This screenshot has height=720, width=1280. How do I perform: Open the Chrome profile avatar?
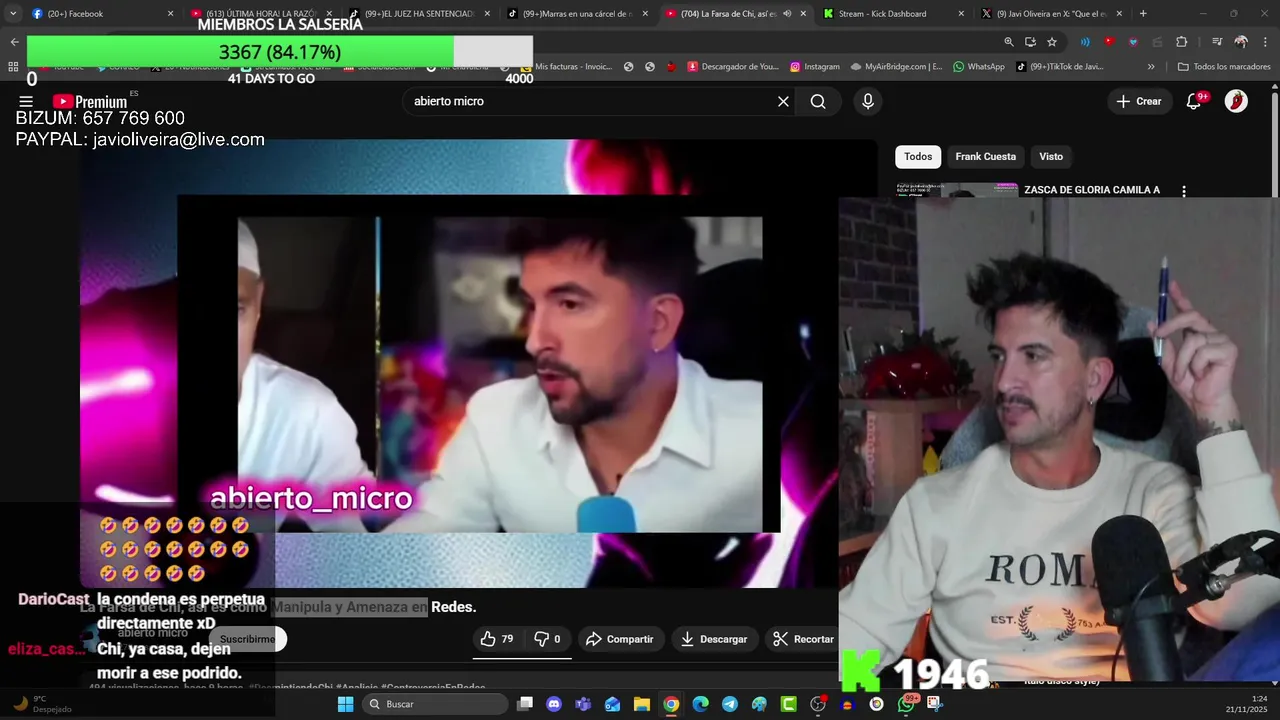coord(1241,42)
